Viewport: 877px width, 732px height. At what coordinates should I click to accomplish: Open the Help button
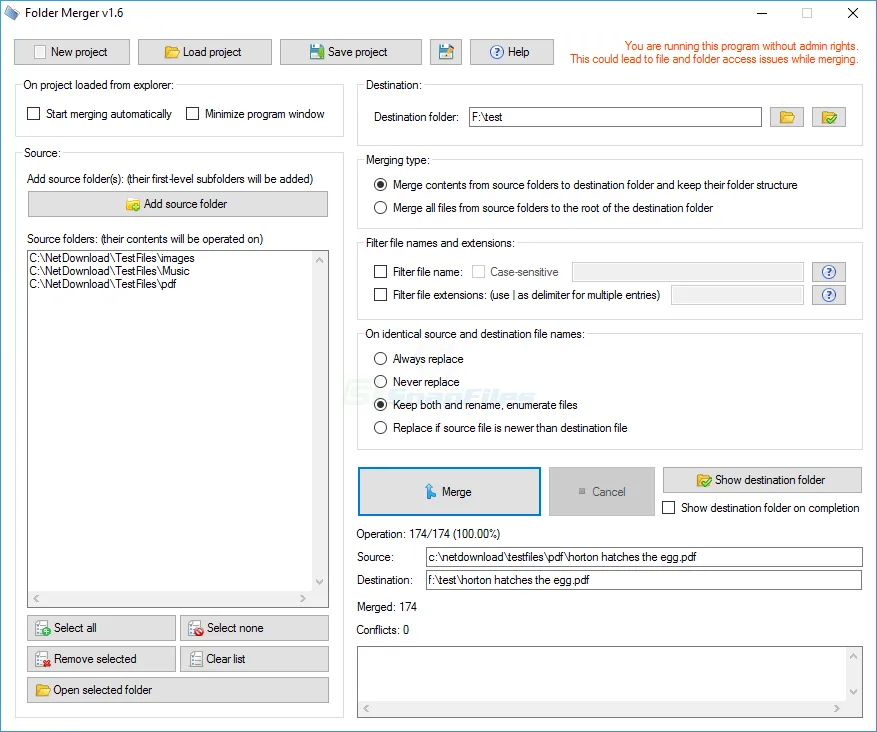coord(512,52)
